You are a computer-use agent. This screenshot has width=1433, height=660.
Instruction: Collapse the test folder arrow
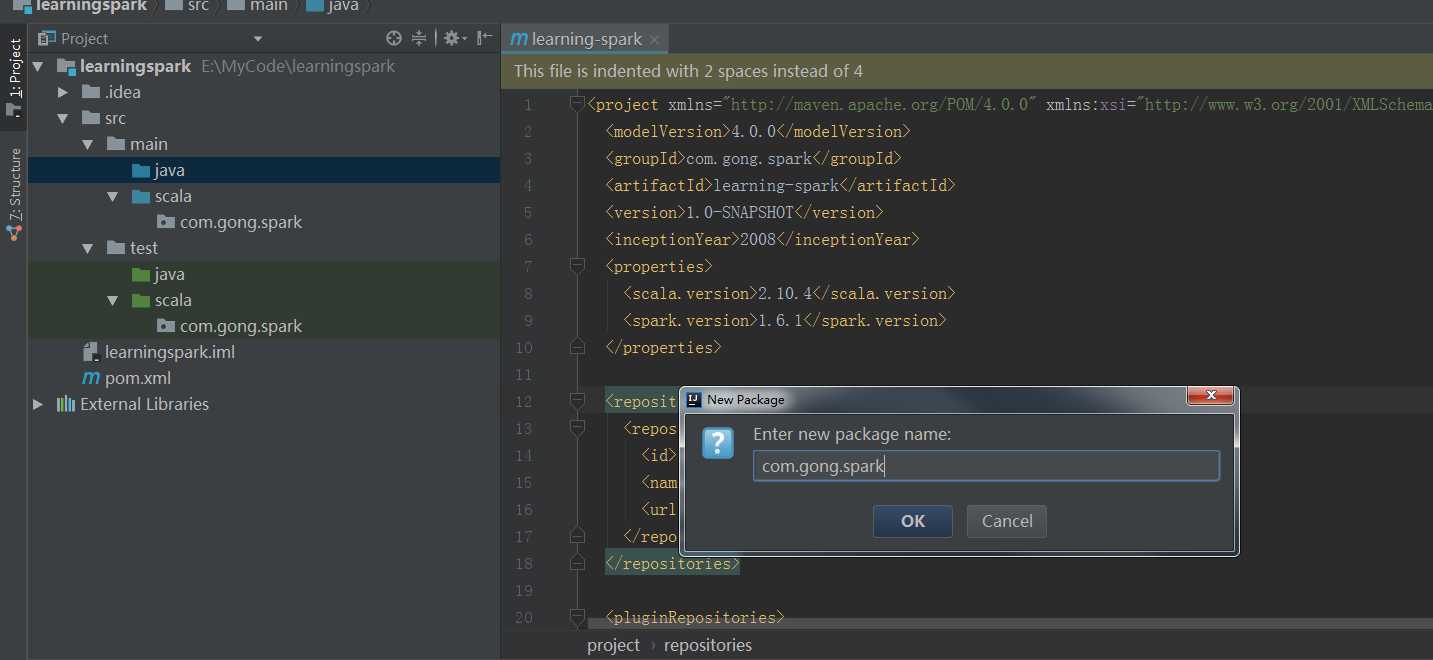88,248
